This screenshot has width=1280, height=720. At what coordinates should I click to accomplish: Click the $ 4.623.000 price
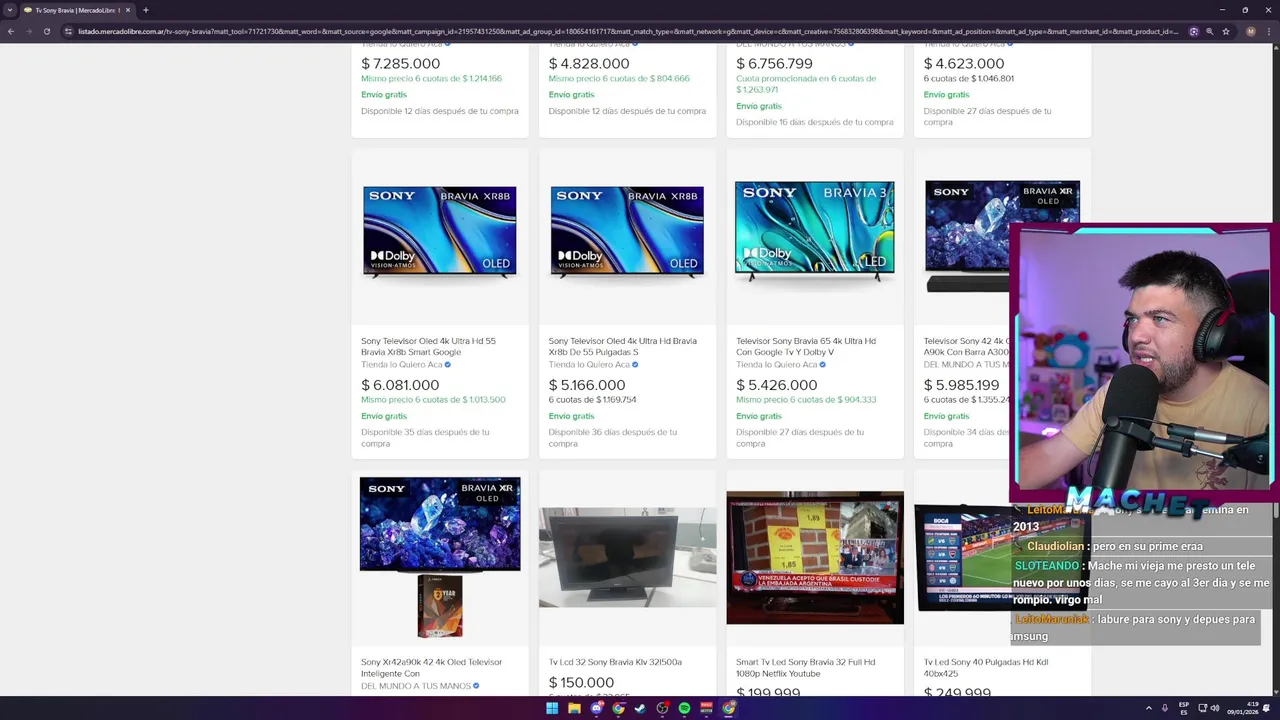tap(964, 63)
